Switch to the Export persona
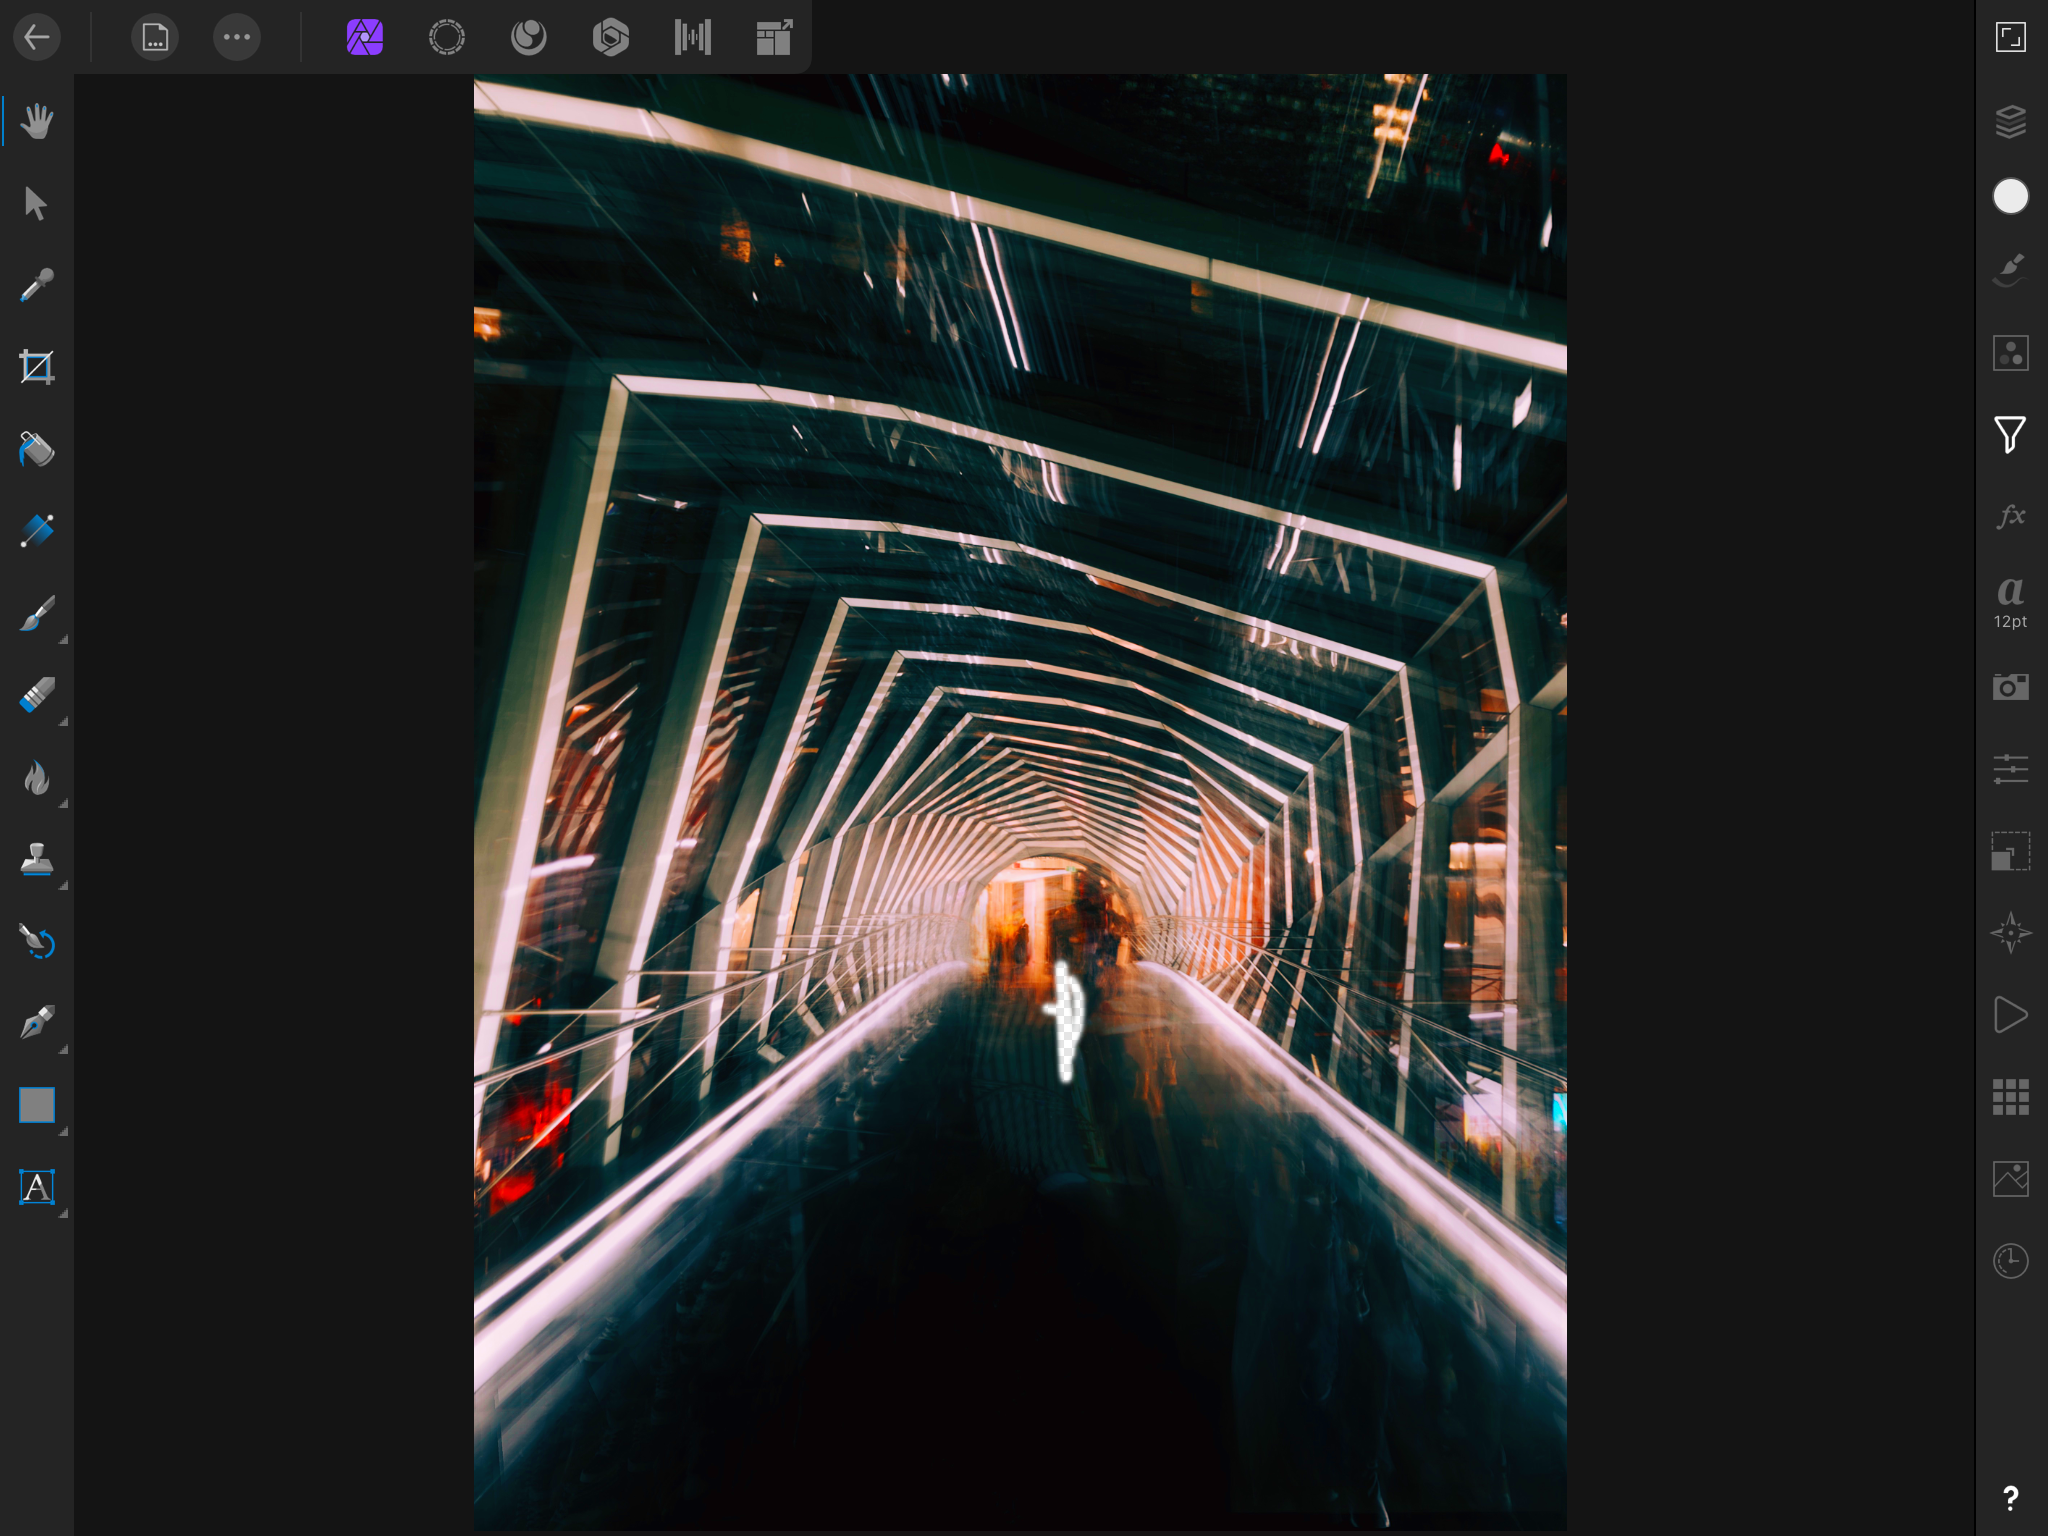This screenshot has height=1536, width=2048. (x=774, y=38)
